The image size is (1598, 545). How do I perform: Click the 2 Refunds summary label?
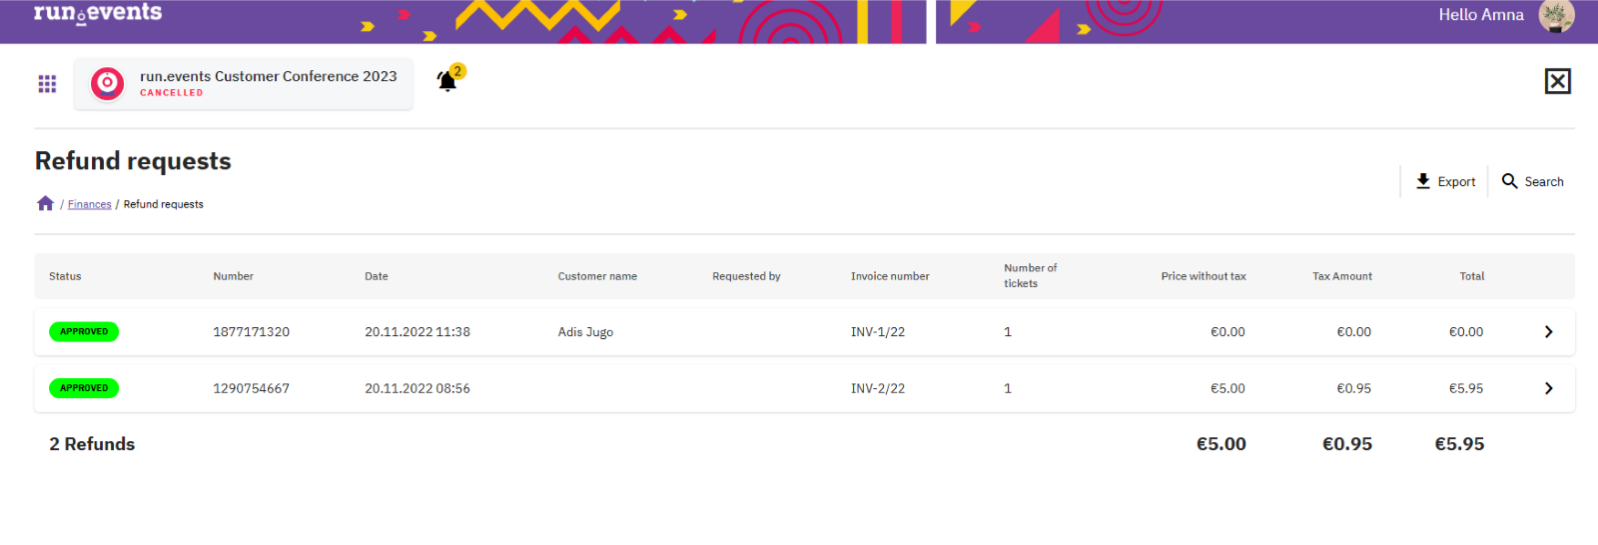92,444
